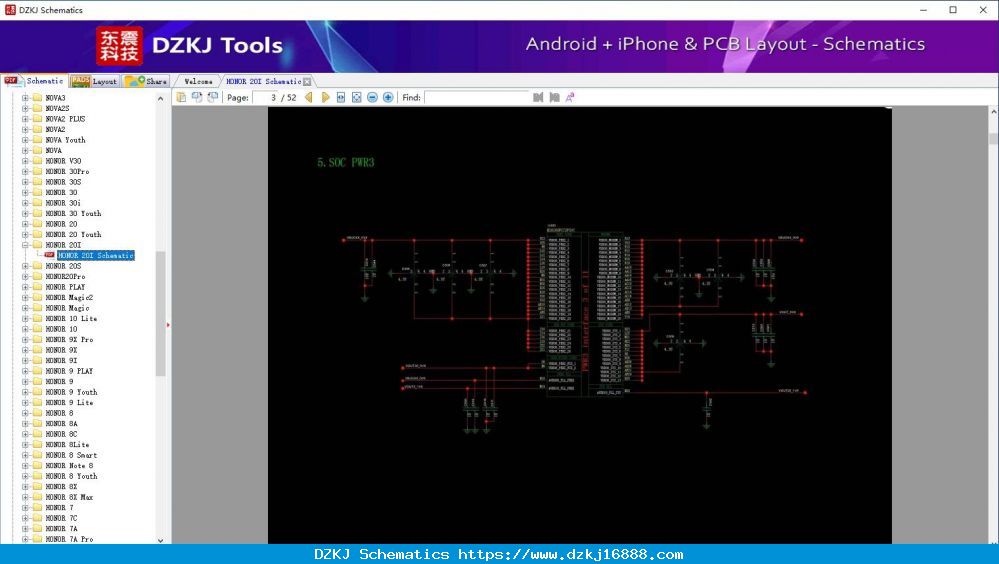This screenshot has height=564, width=999.
Task: Fit whole page icon
Action: [x=357, y=97]
